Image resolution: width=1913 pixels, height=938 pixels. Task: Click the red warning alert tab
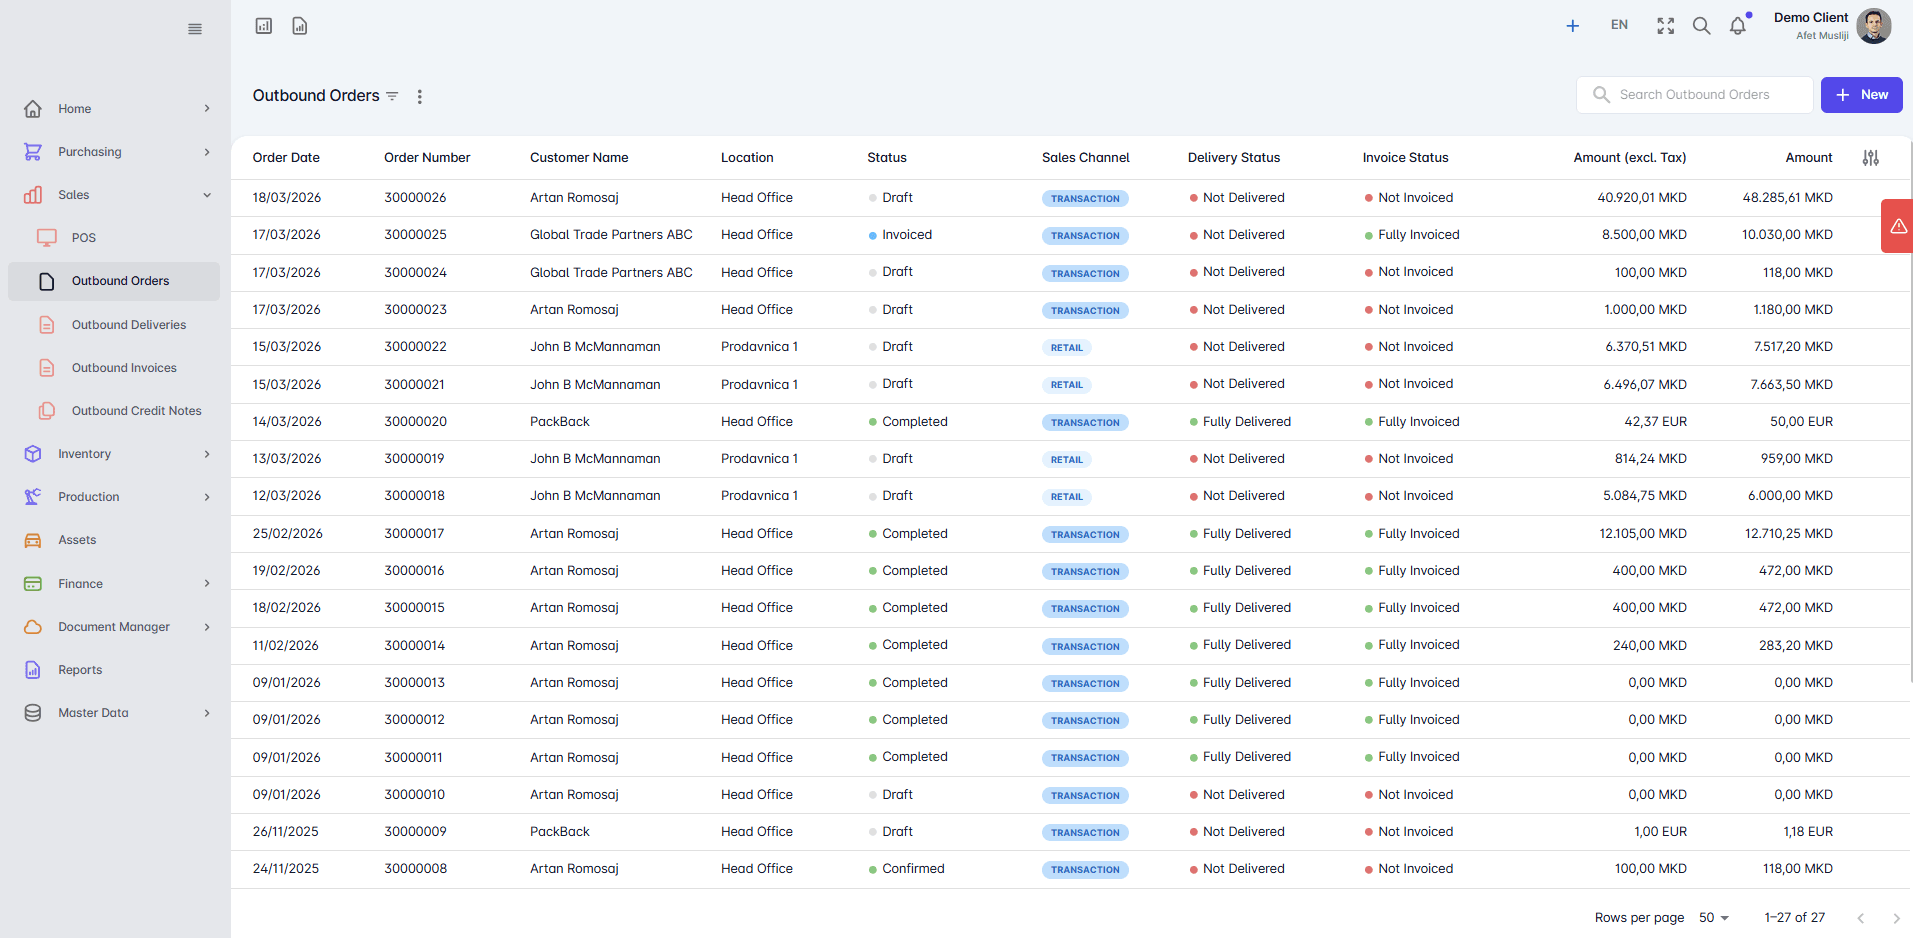[1897, 226]
